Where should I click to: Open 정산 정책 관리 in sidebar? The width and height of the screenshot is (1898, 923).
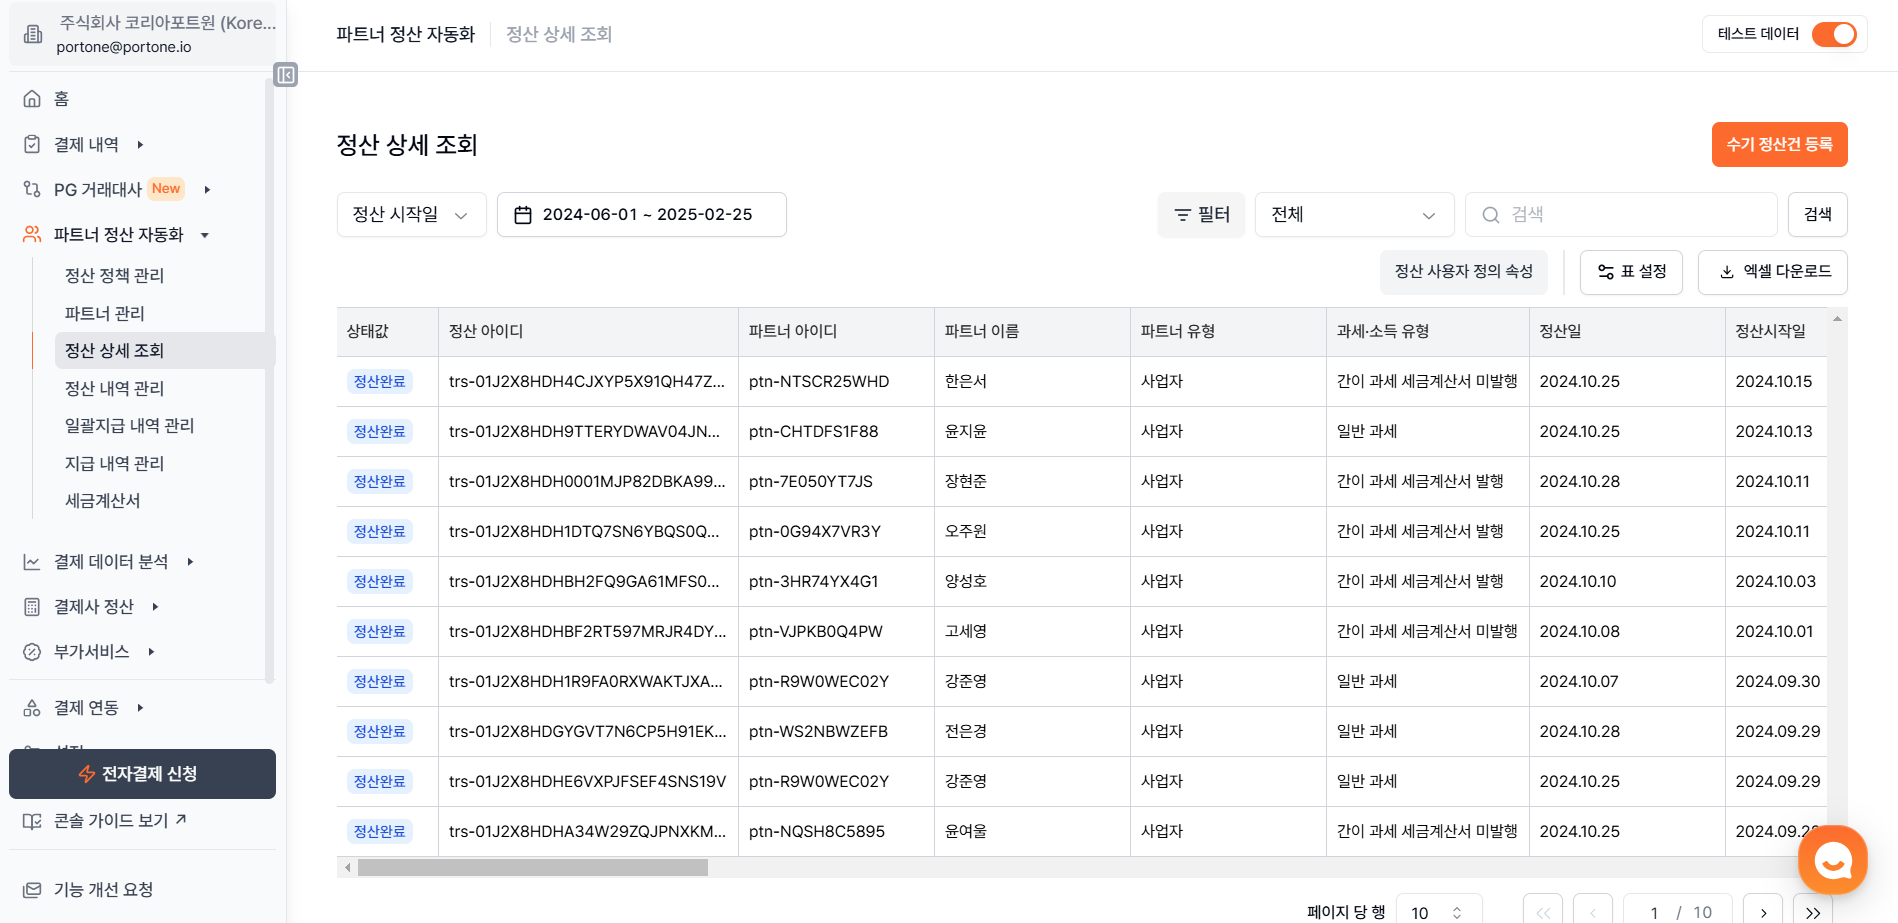click(x=114, y=275)
